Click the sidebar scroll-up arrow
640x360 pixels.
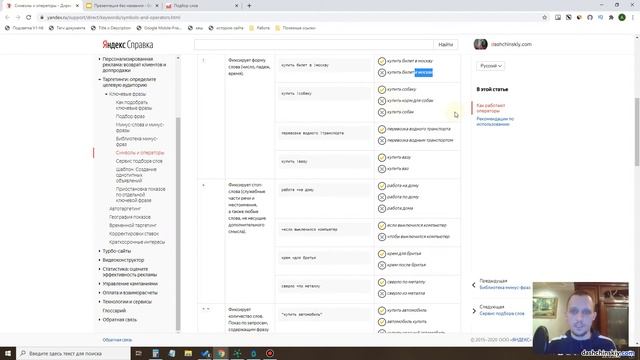(178, 58)
